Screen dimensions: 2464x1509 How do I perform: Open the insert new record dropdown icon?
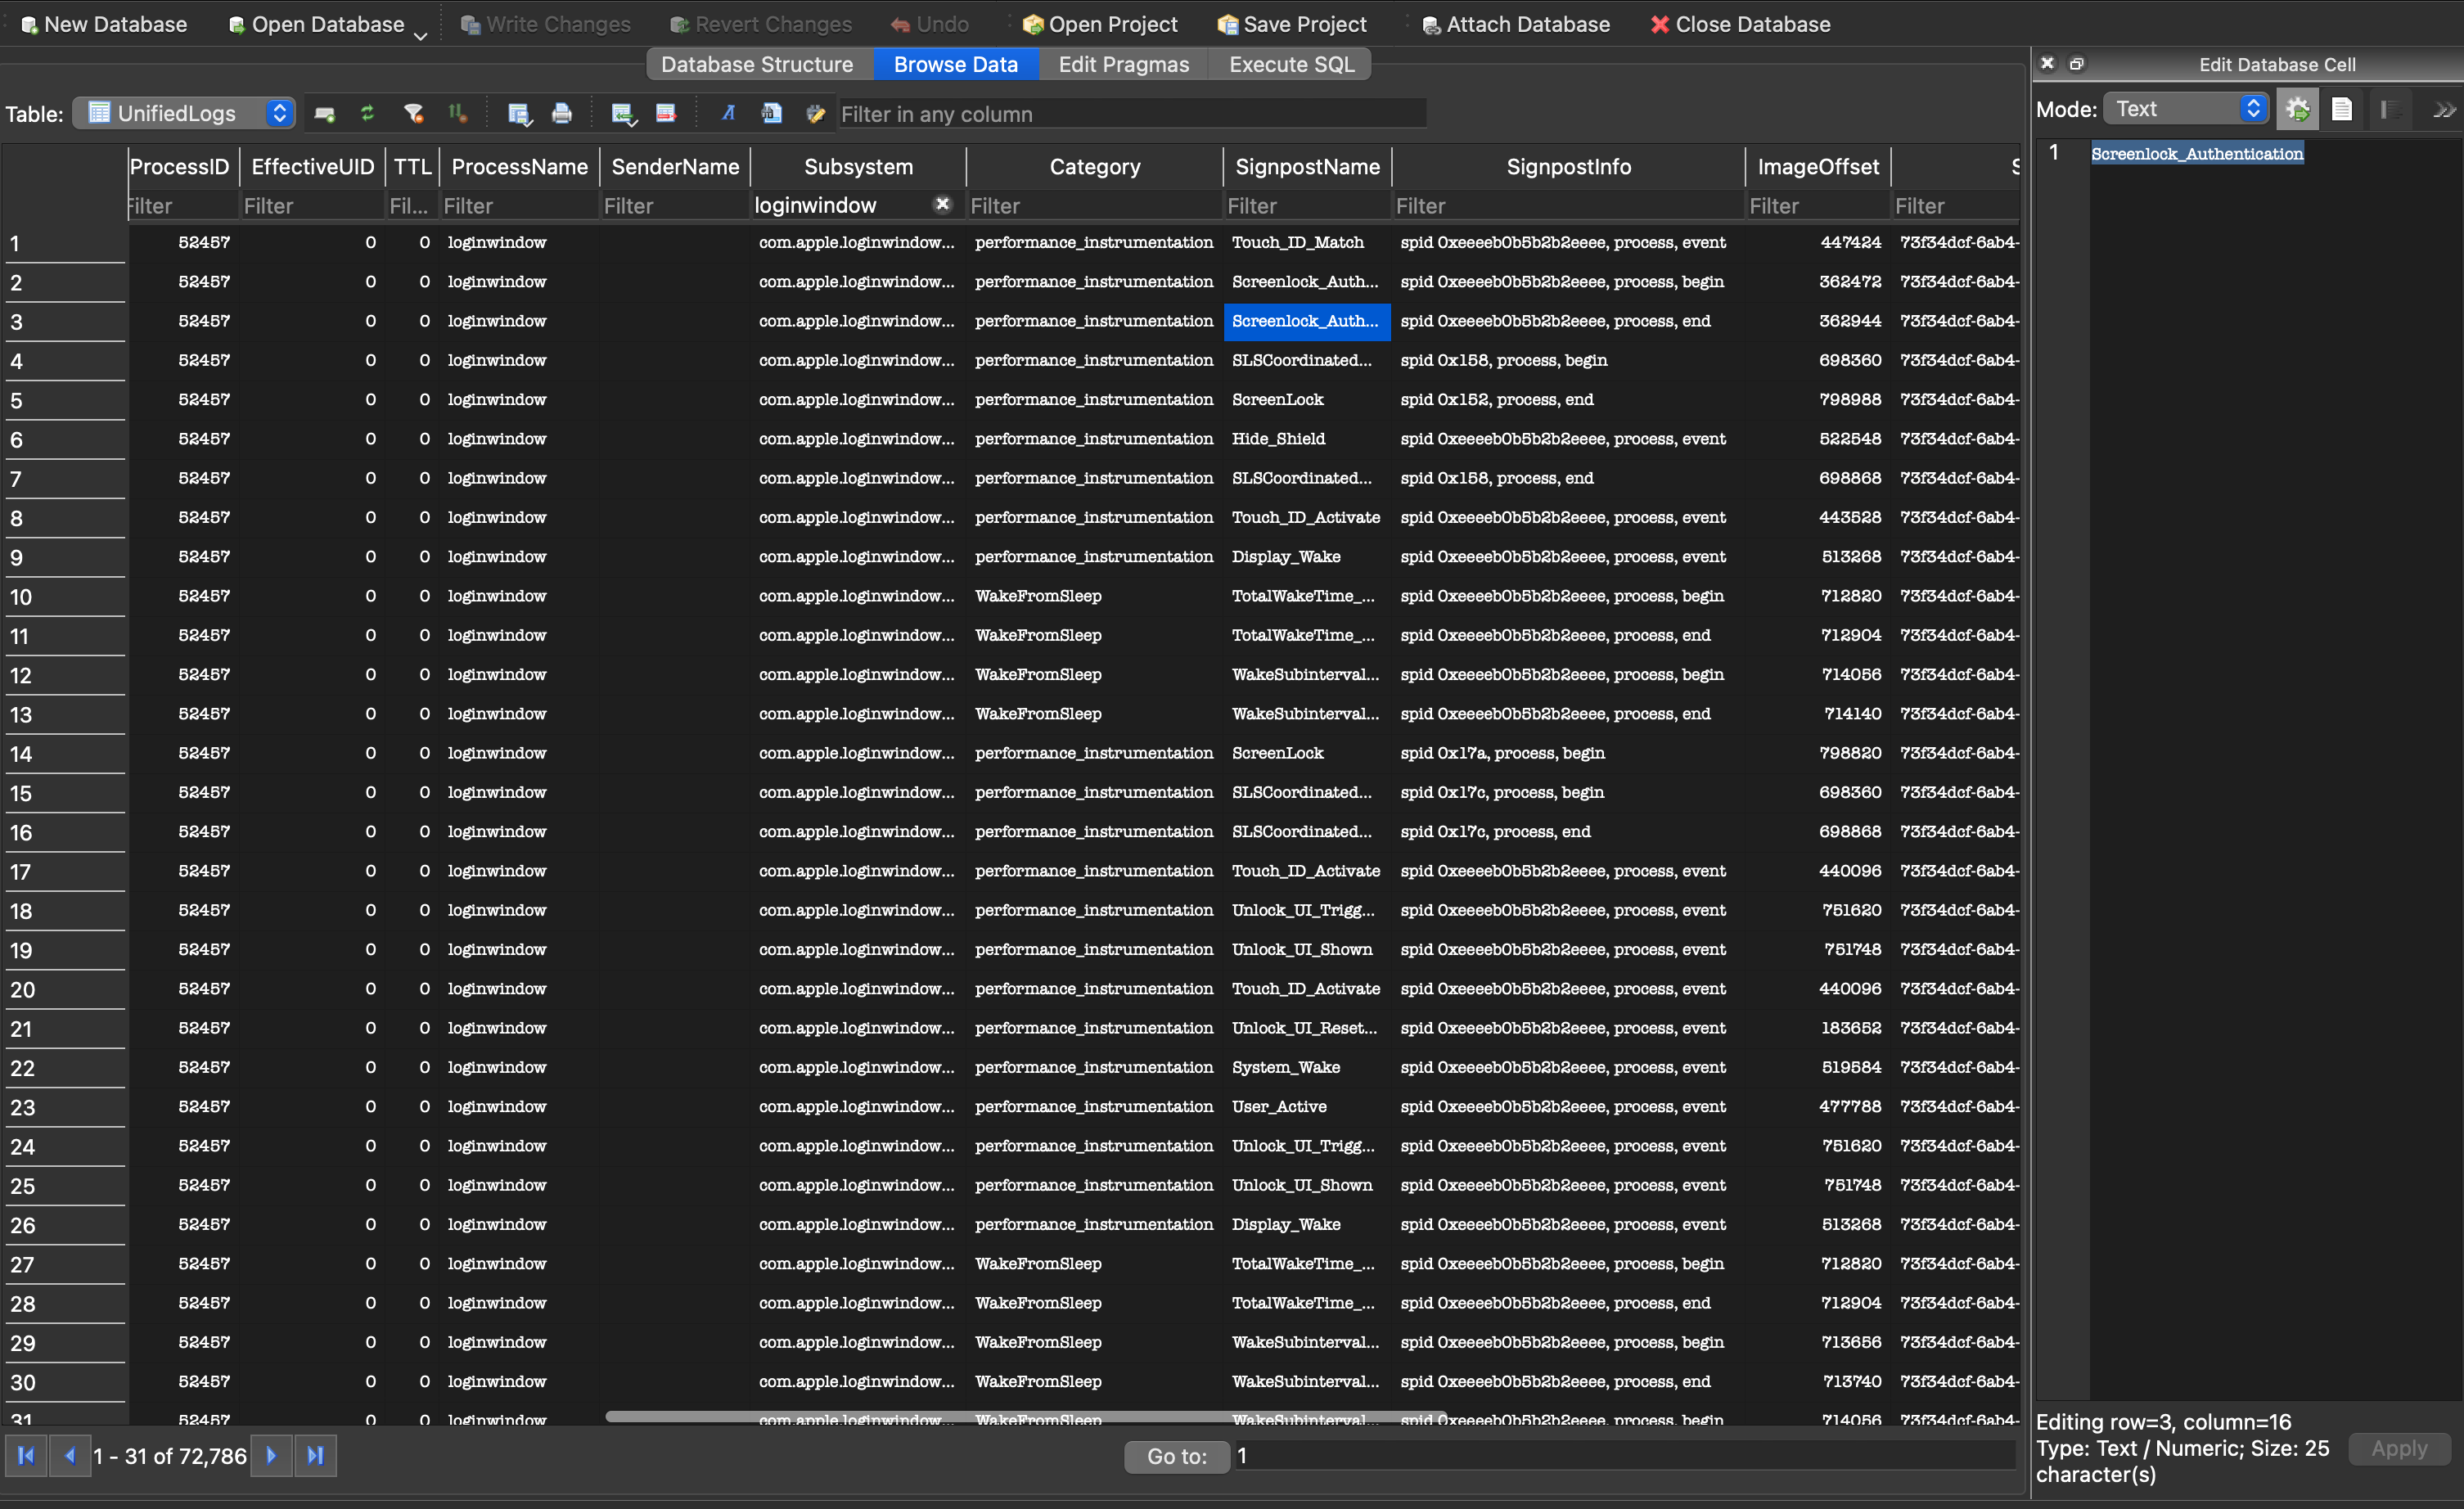[x=623, y=114]
